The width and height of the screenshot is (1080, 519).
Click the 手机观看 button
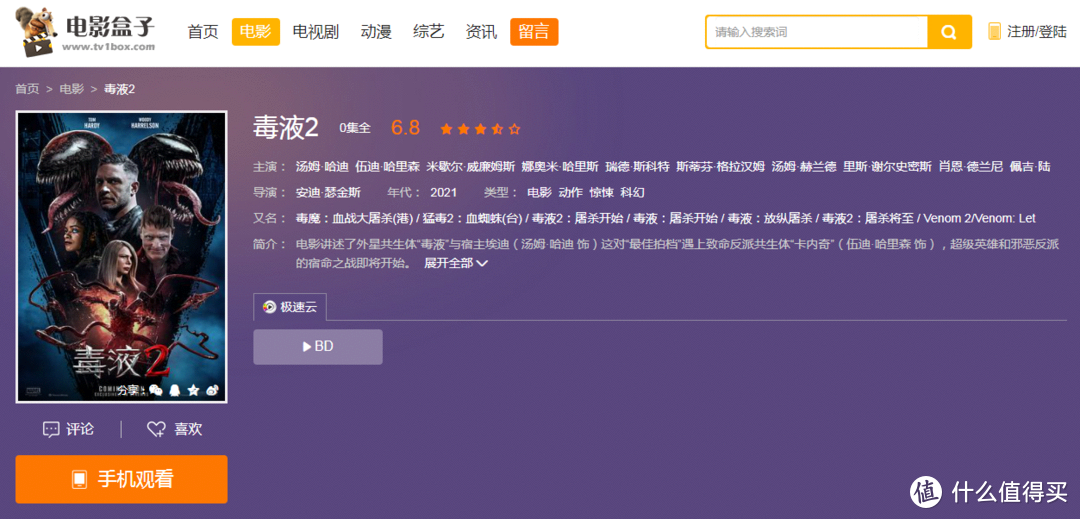(121, 479)
